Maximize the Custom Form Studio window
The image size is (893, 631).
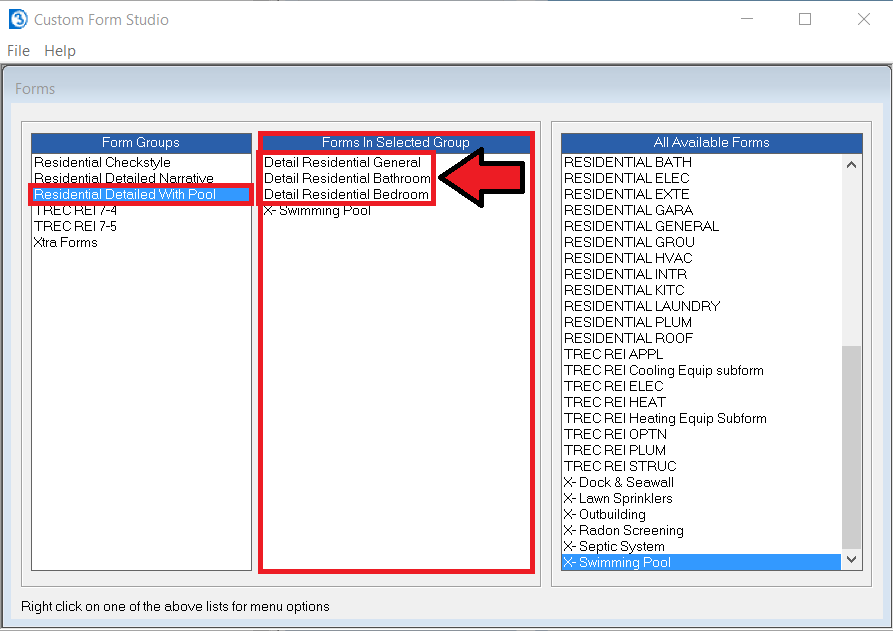(805, 19)
